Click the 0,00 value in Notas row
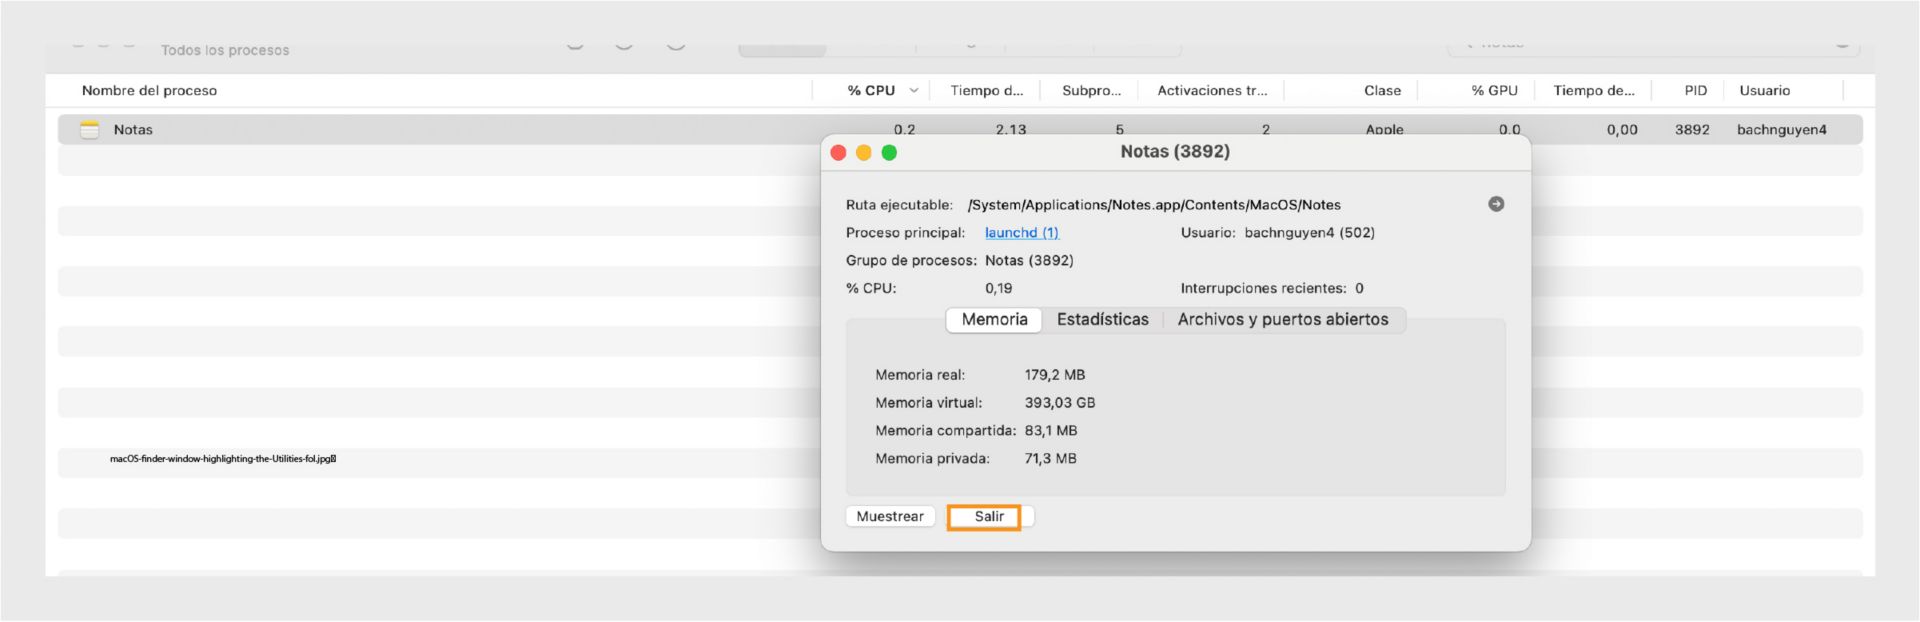 point(1622,130)
